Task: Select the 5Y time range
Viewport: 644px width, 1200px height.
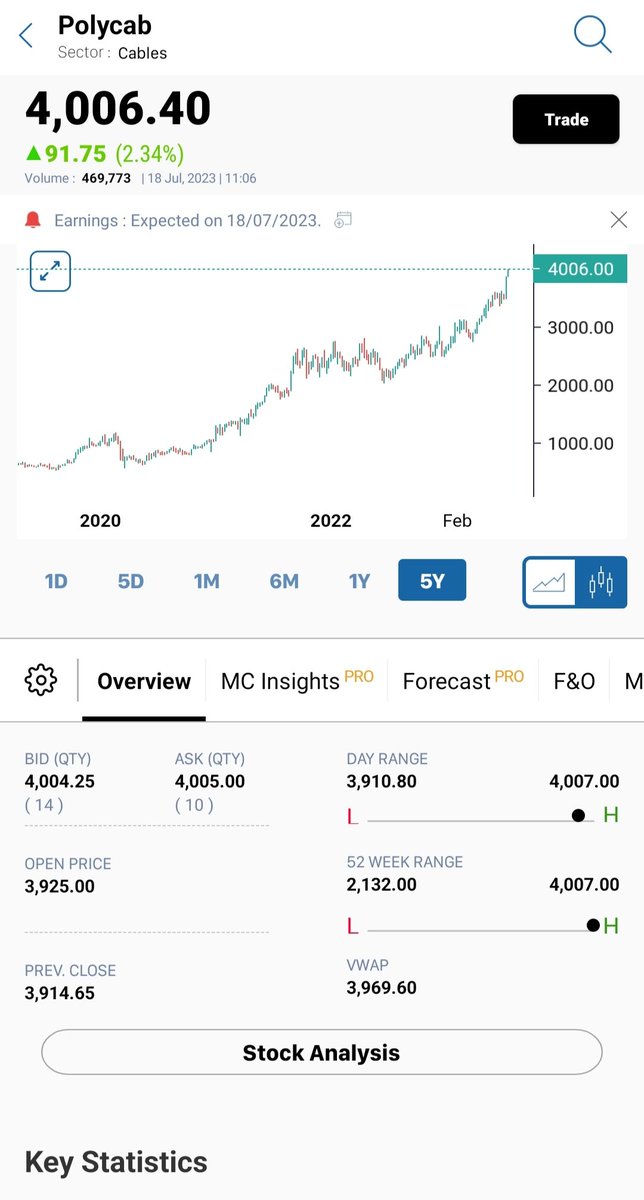Action: [x=432, y=581]
